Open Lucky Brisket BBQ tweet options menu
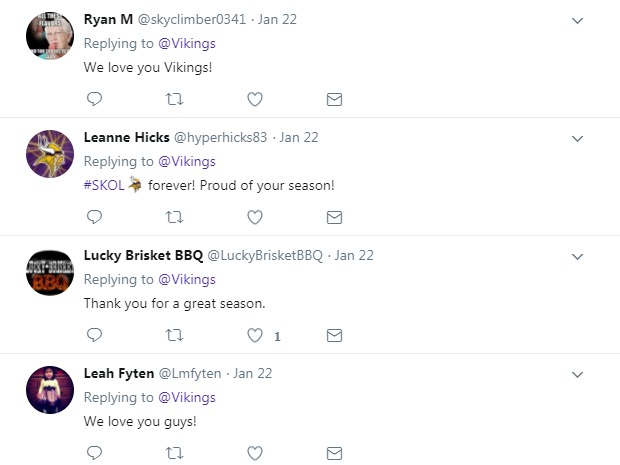The height and width of the screenshot is (465, 620). pyautogui.click(x=577, y=256)
